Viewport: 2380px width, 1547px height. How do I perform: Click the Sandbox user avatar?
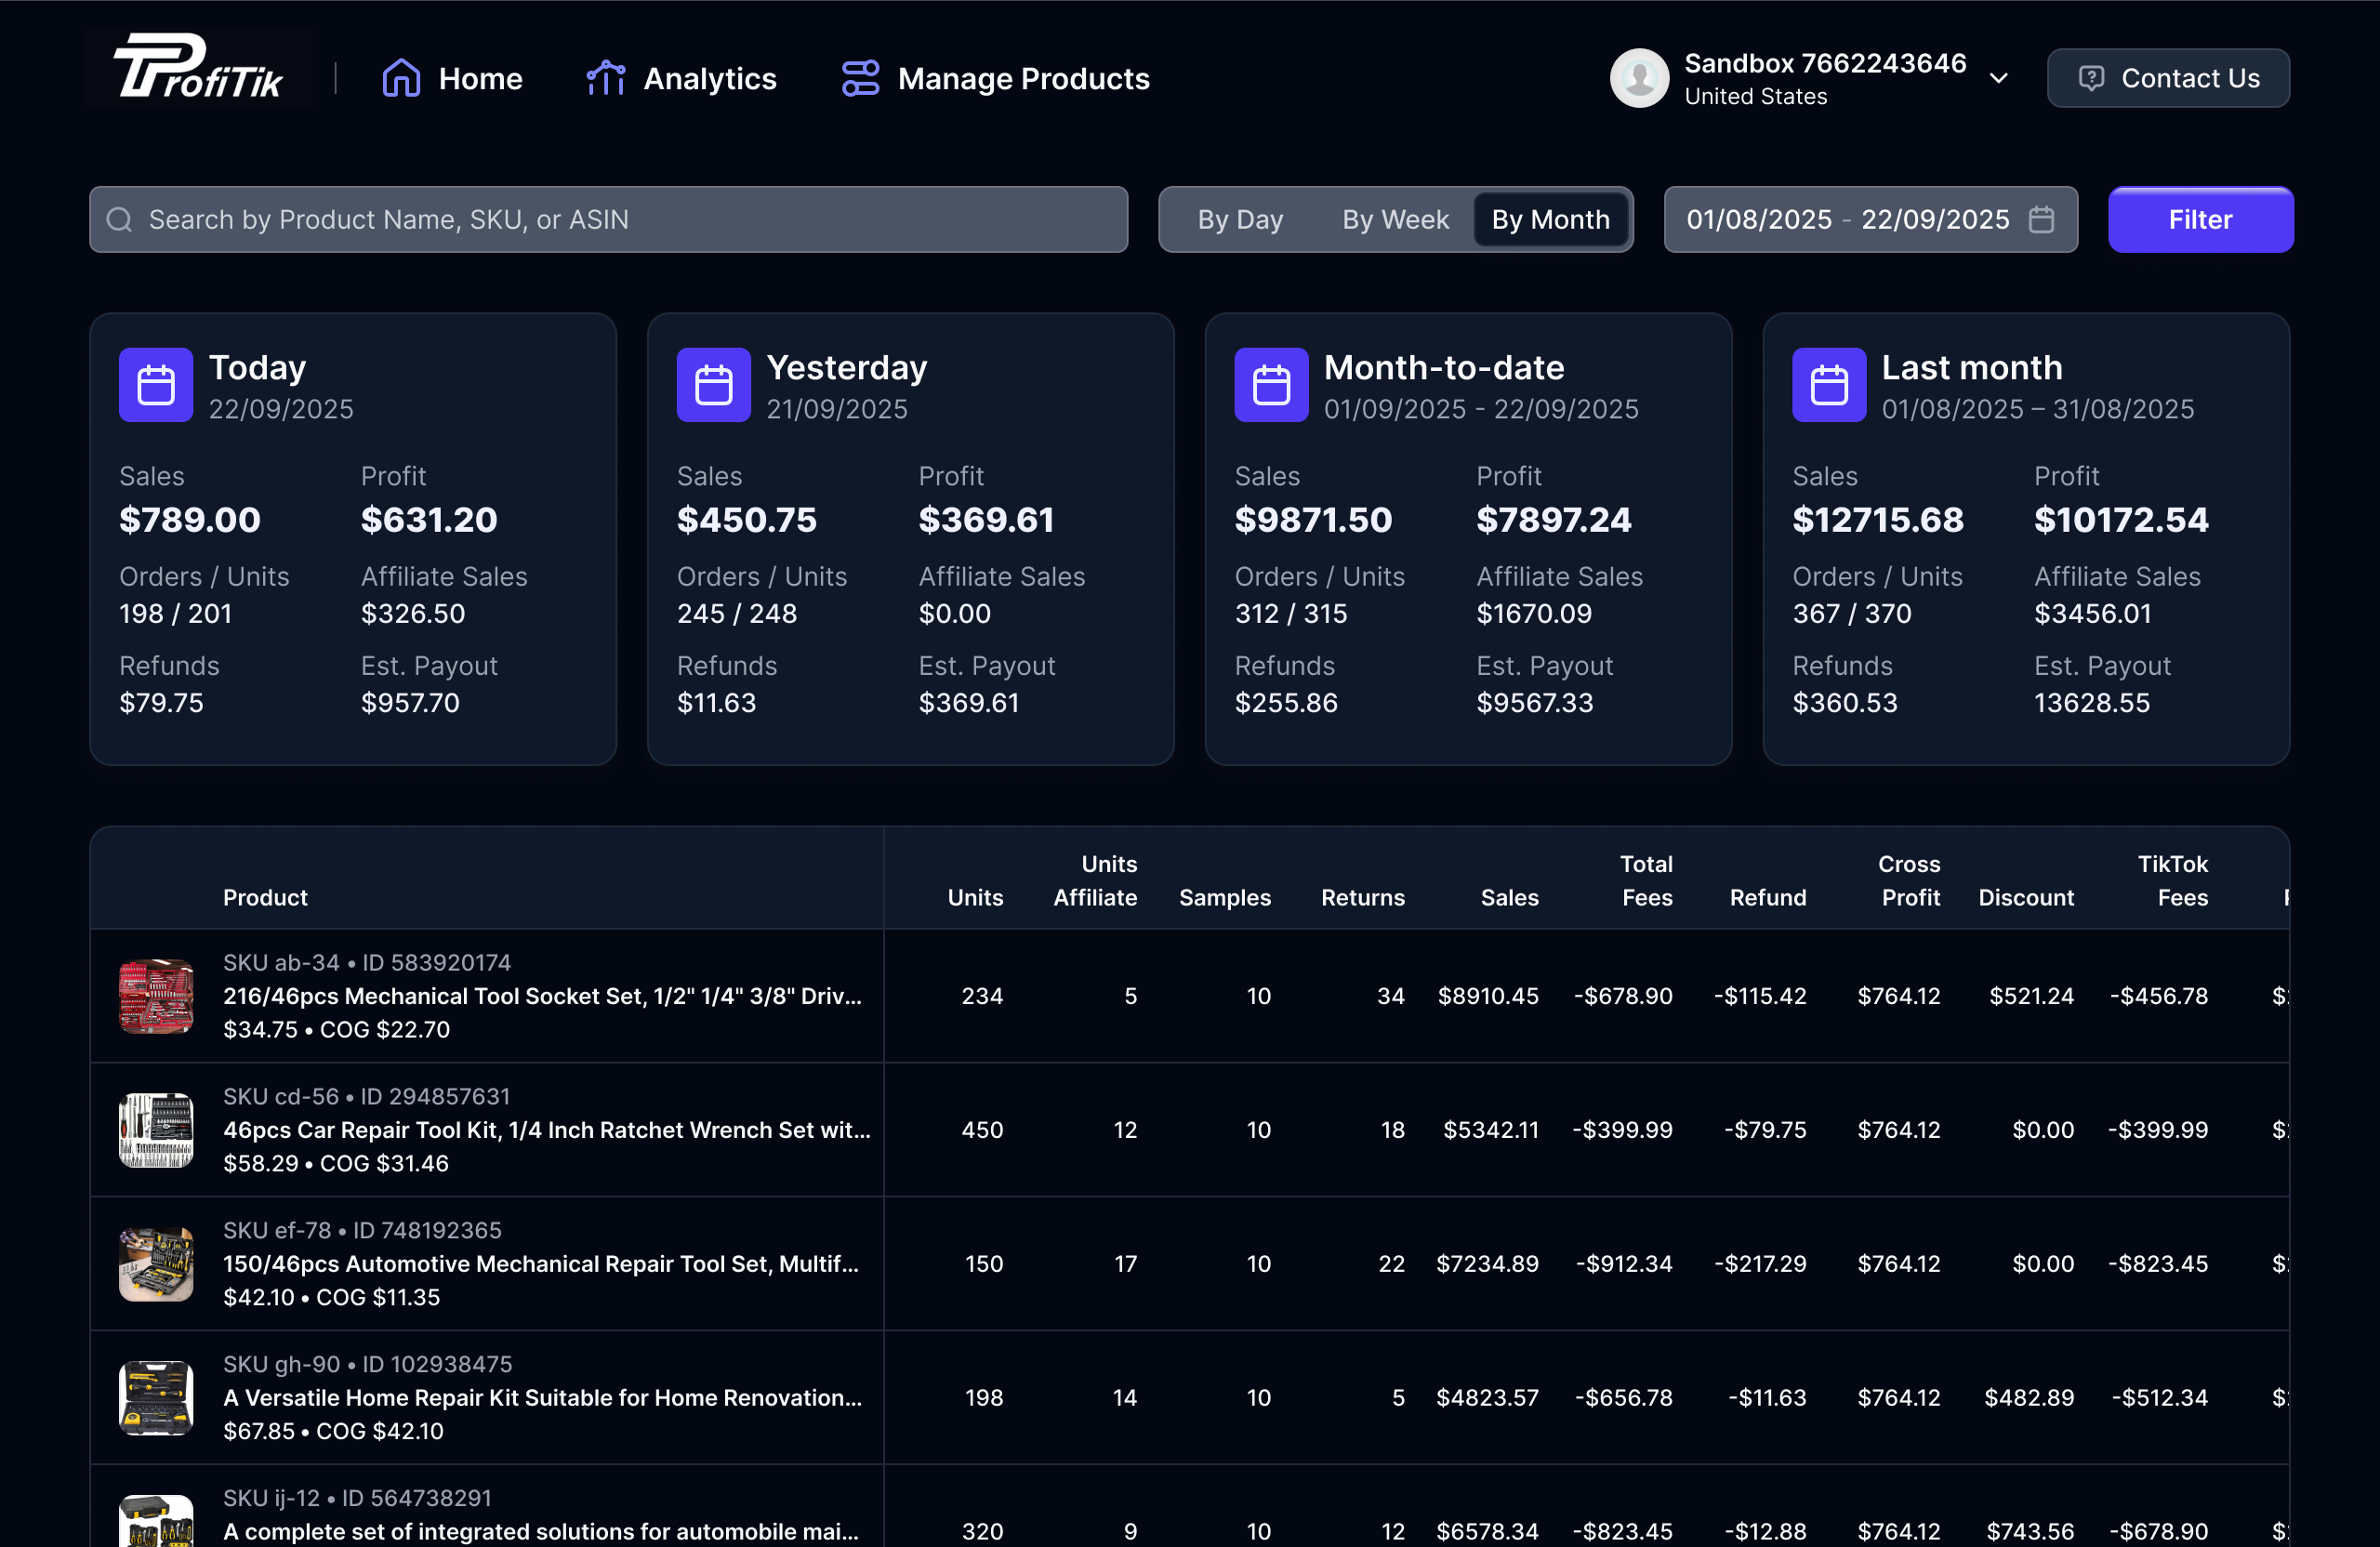click(1638, 78)
